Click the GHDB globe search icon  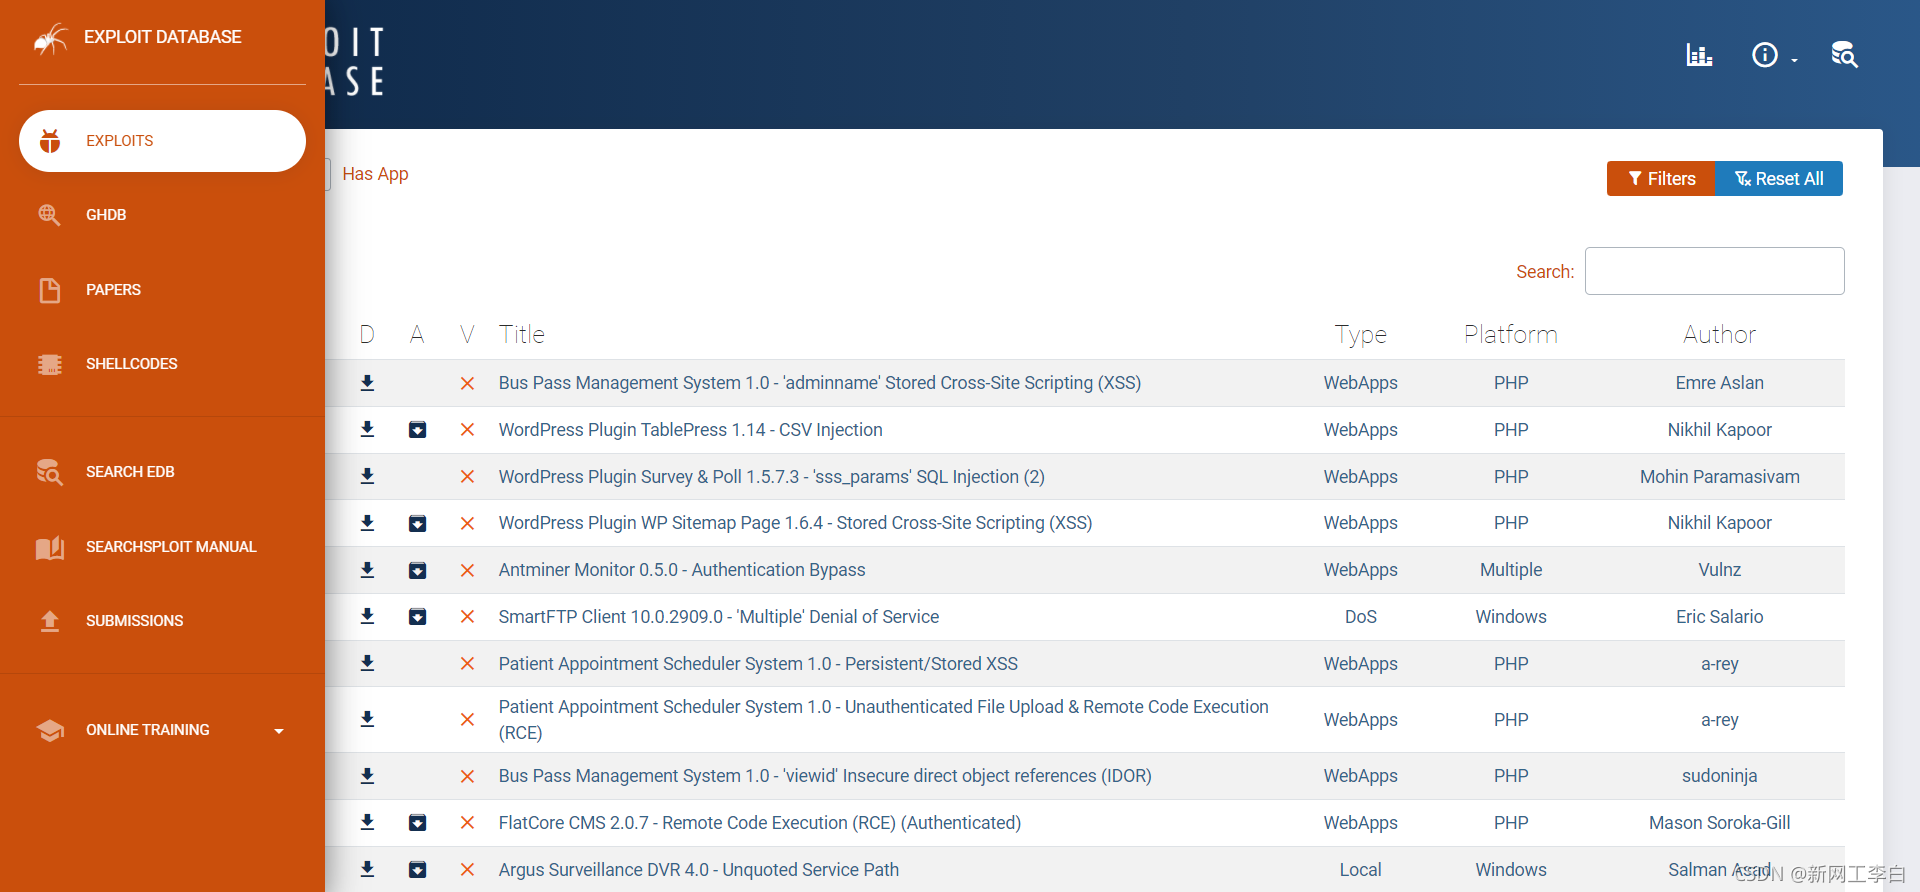coord(49,215)
